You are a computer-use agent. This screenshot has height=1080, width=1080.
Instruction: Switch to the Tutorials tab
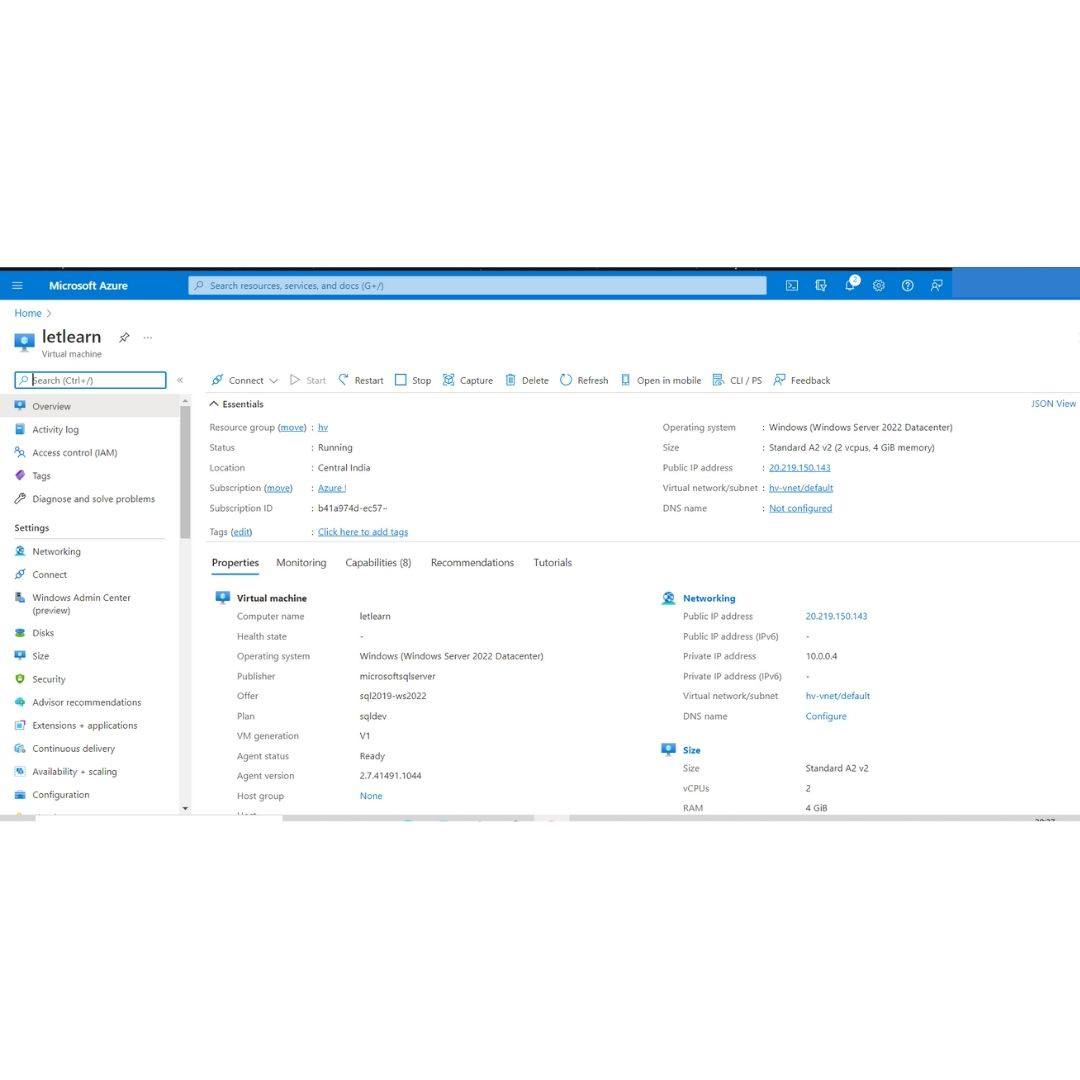(x=552, y=563)
